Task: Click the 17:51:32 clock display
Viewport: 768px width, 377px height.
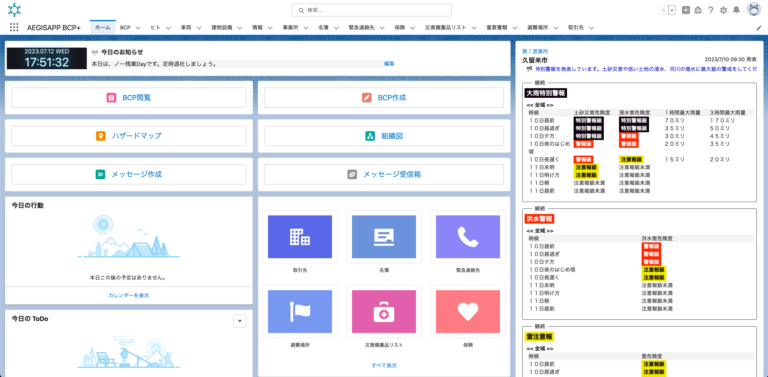Action: pyautogui.click(x=47, y=62)
